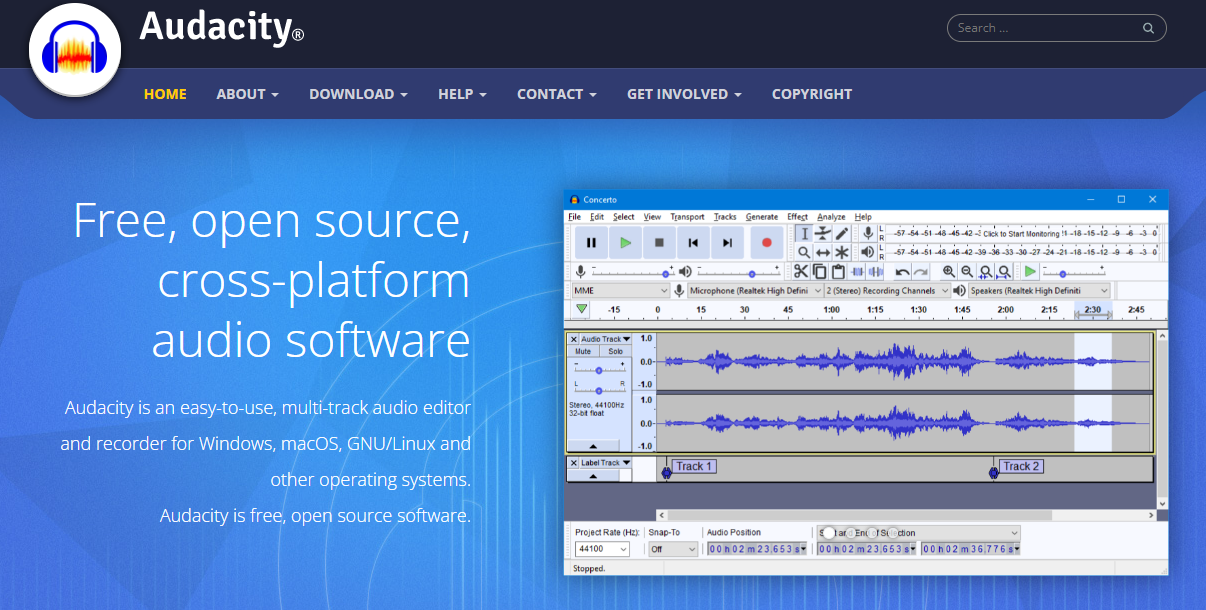Click the Silence audio icon
This screenshot has height=610, width=1206.
coord(876,271)
